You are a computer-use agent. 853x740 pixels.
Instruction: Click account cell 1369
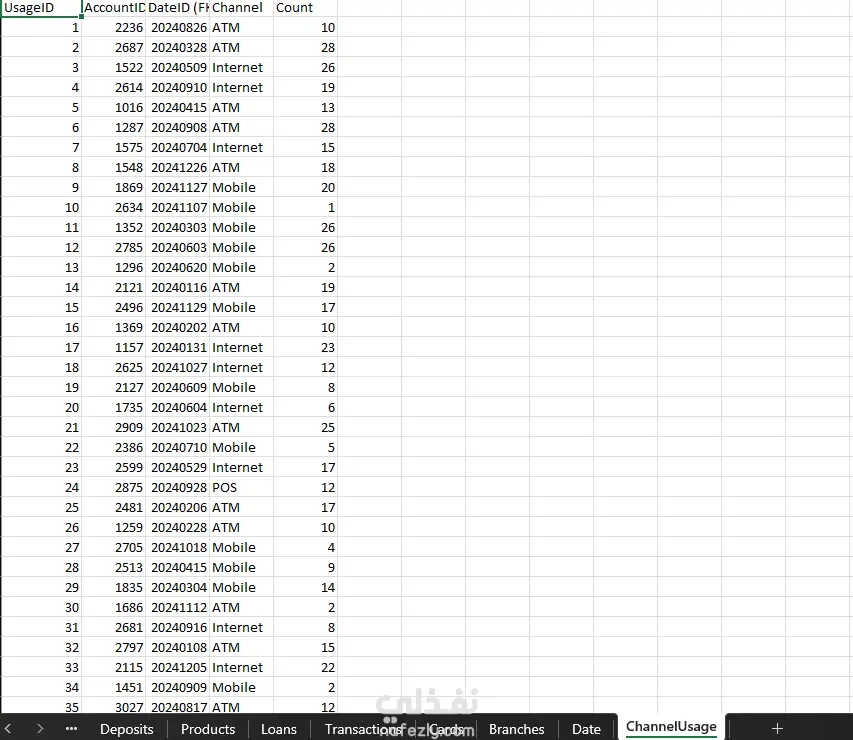114,328
